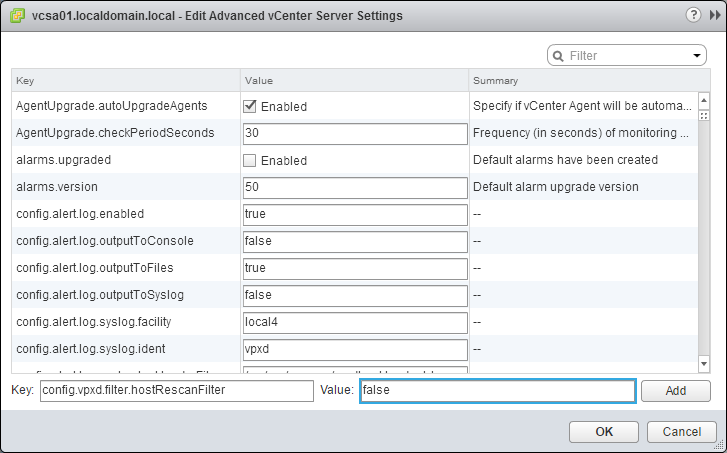Click the Add button

[x=676, y=391]
